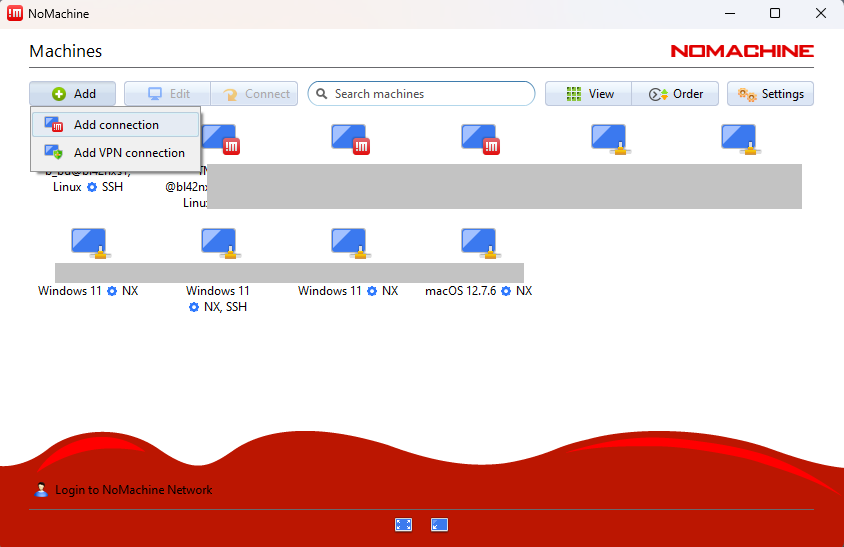The image size is (844, 547).
Task: Open the Order sorting options
Action: (x=676, y=94)
